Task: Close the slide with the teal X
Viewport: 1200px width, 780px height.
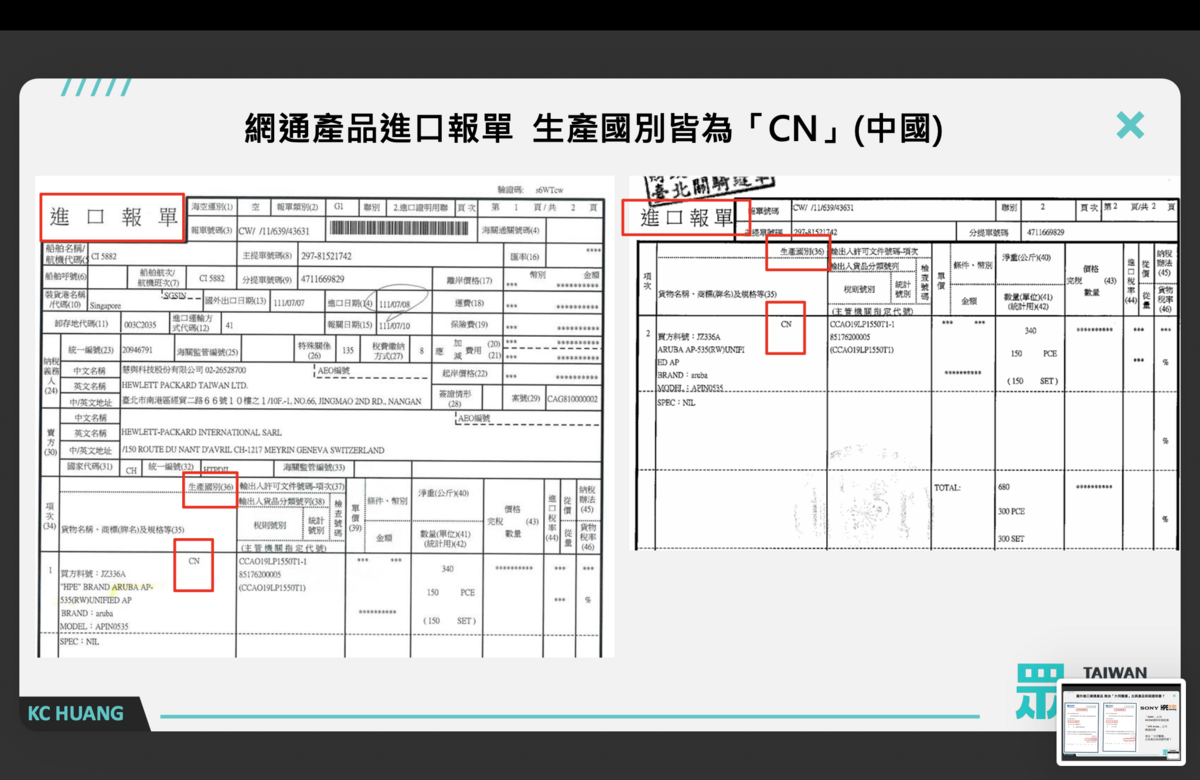Action: coord(1130,125)
